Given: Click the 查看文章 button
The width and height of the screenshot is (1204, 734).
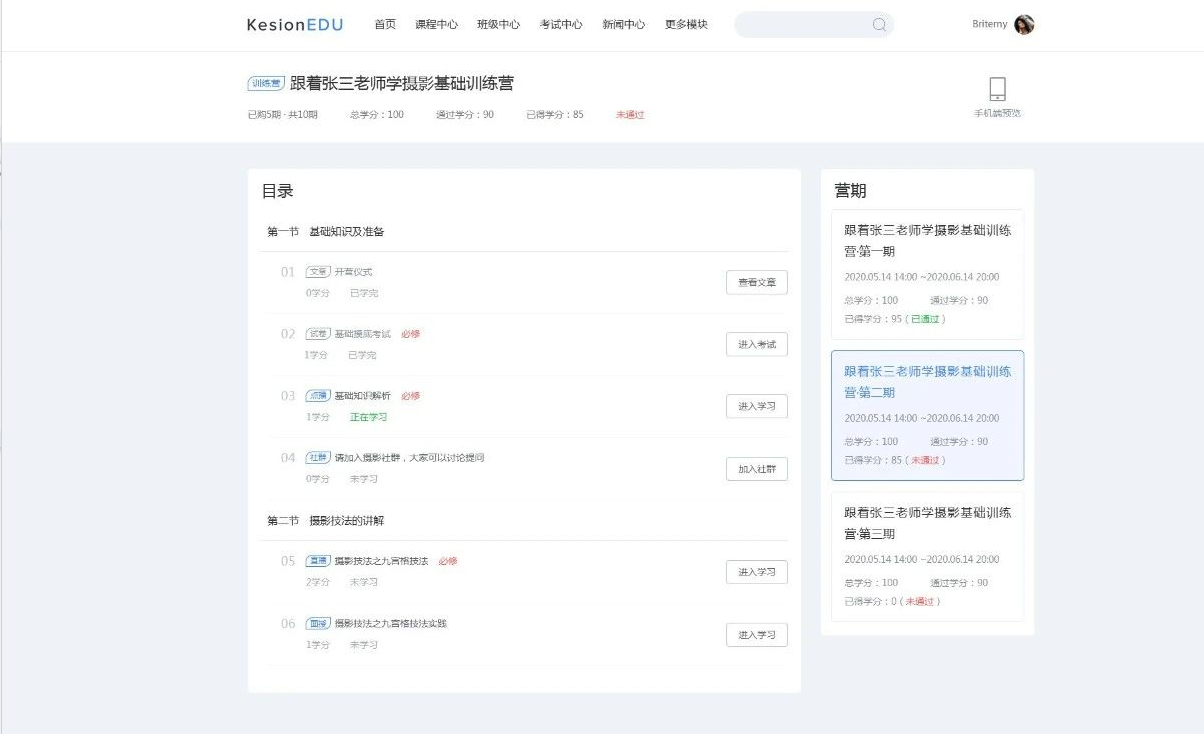Looking at the screenshot, I should 756,283.
